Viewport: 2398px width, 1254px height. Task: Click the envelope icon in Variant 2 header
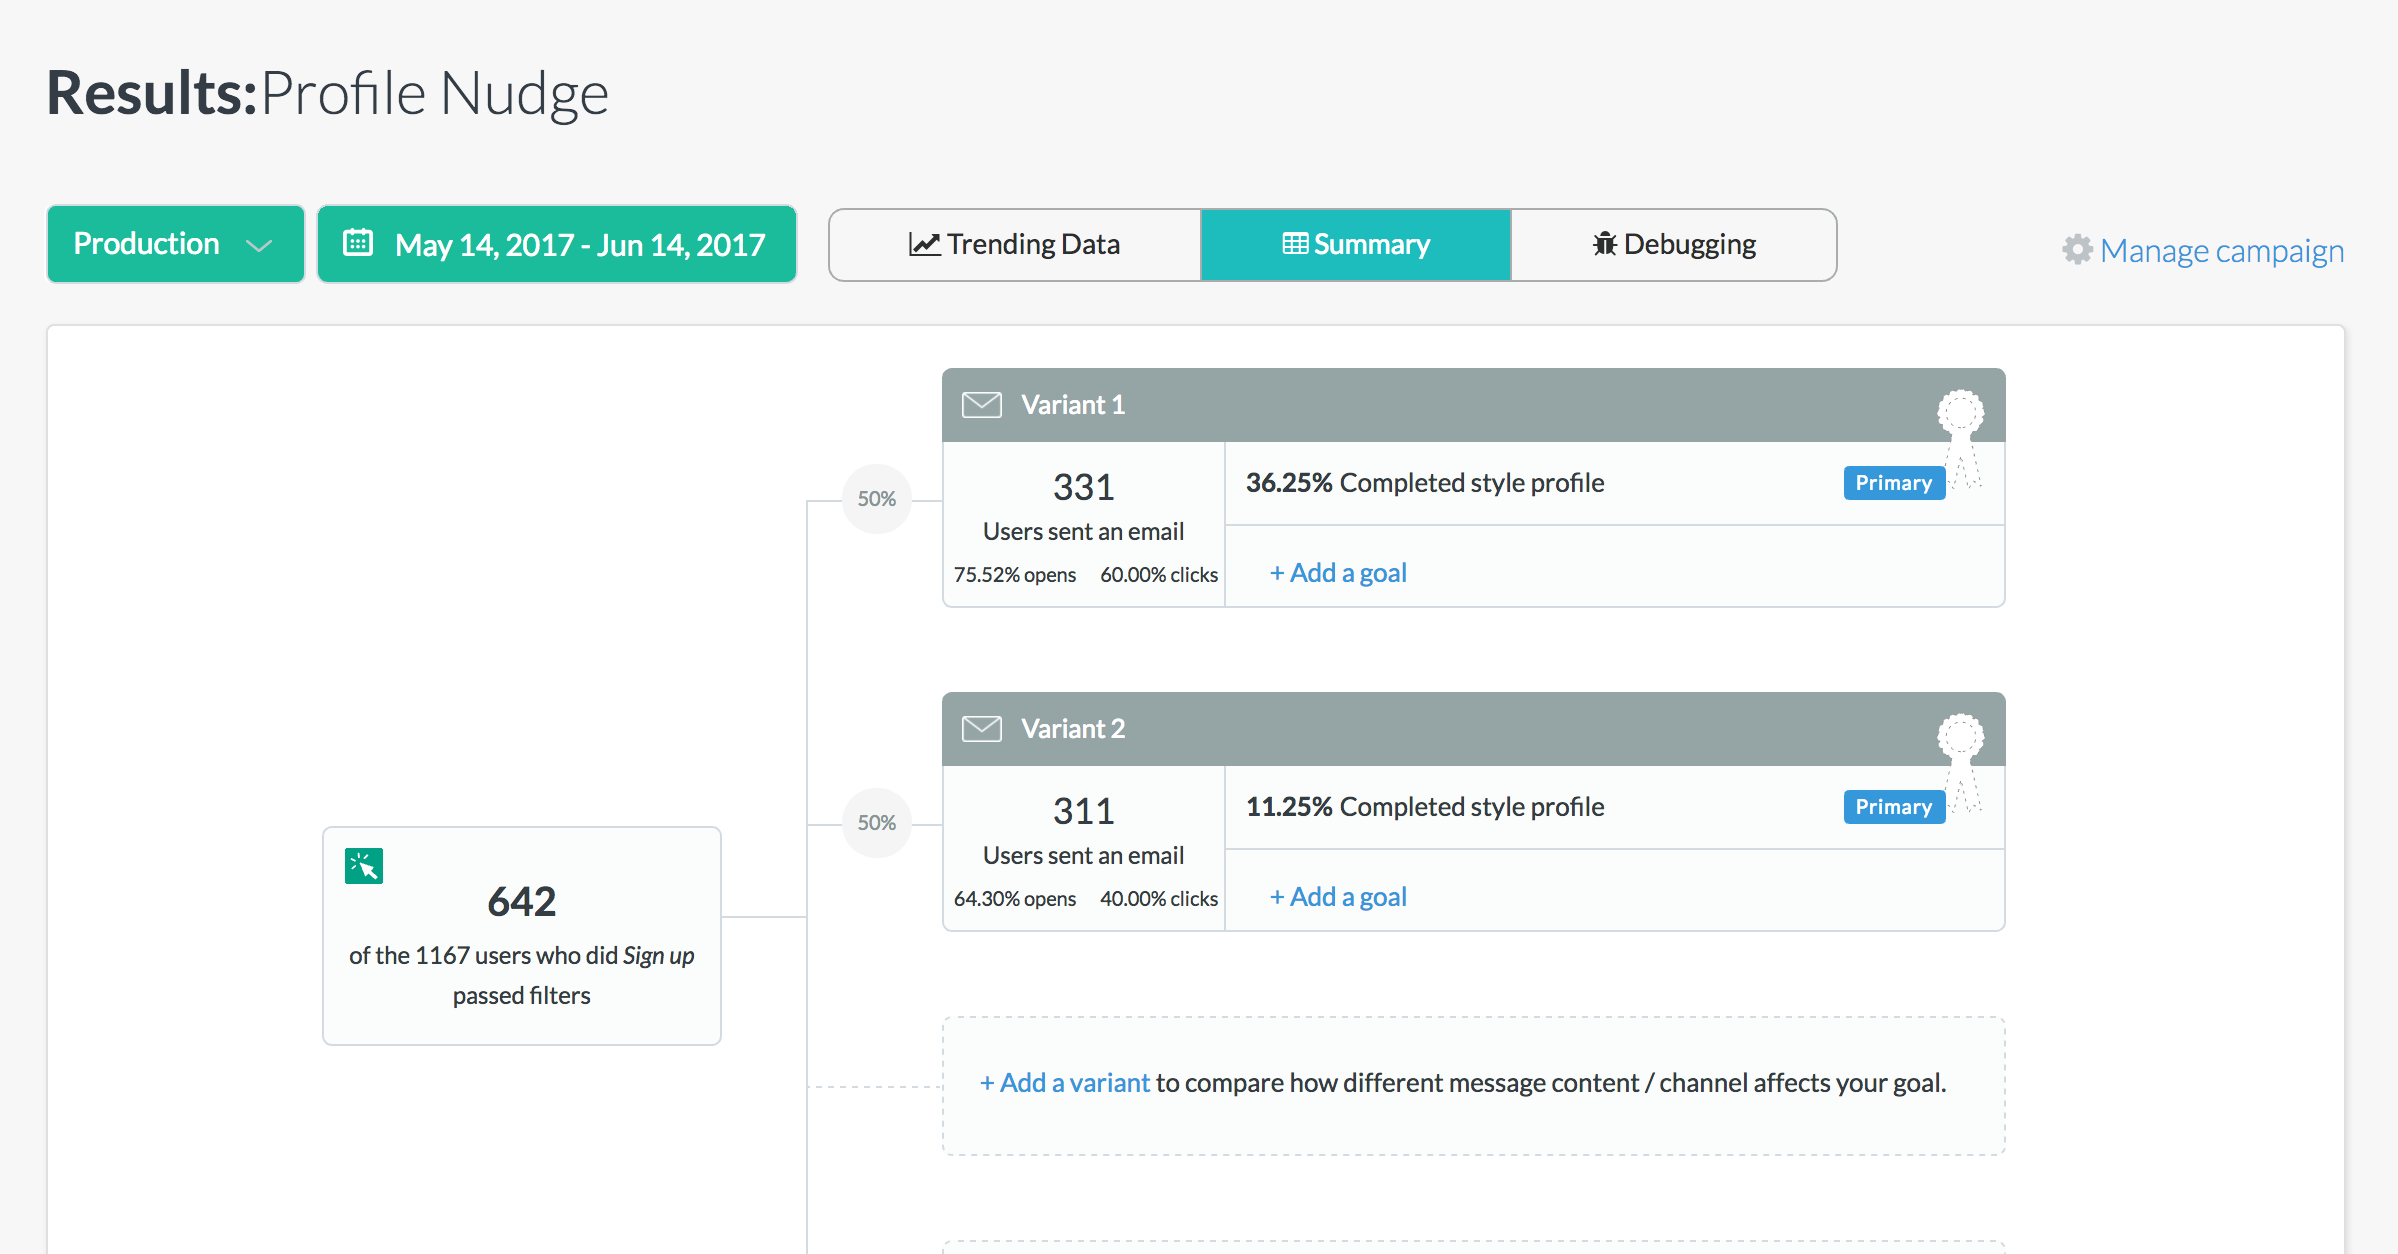click(x=981, y=729)
